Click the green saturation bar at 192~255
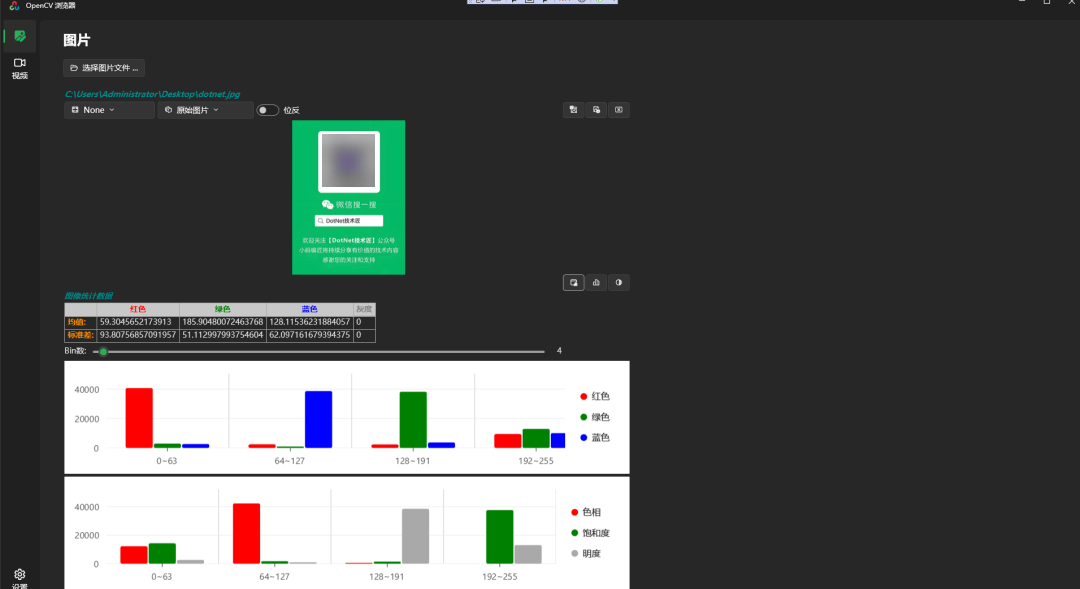Screen dimensions: 1080x589 [499, 537]
